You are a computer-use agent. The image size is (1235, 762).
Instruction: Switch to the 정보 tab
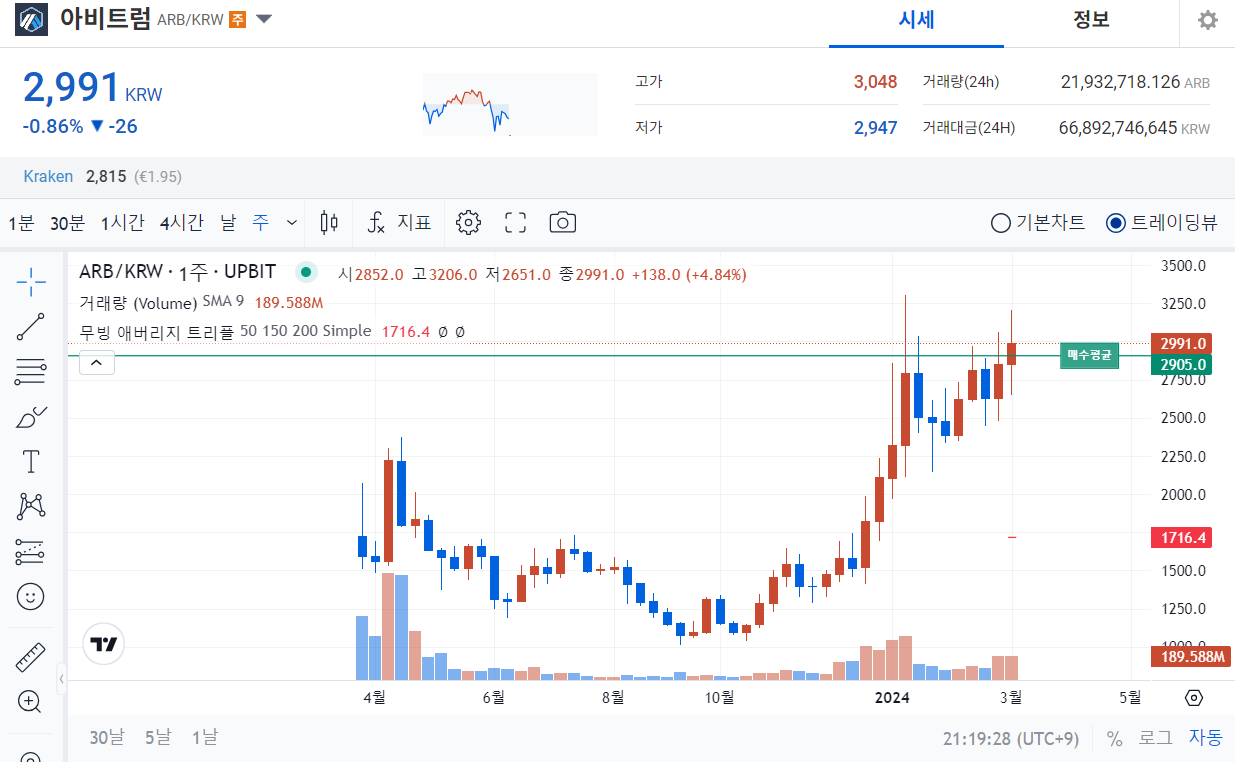(1091, 20)
